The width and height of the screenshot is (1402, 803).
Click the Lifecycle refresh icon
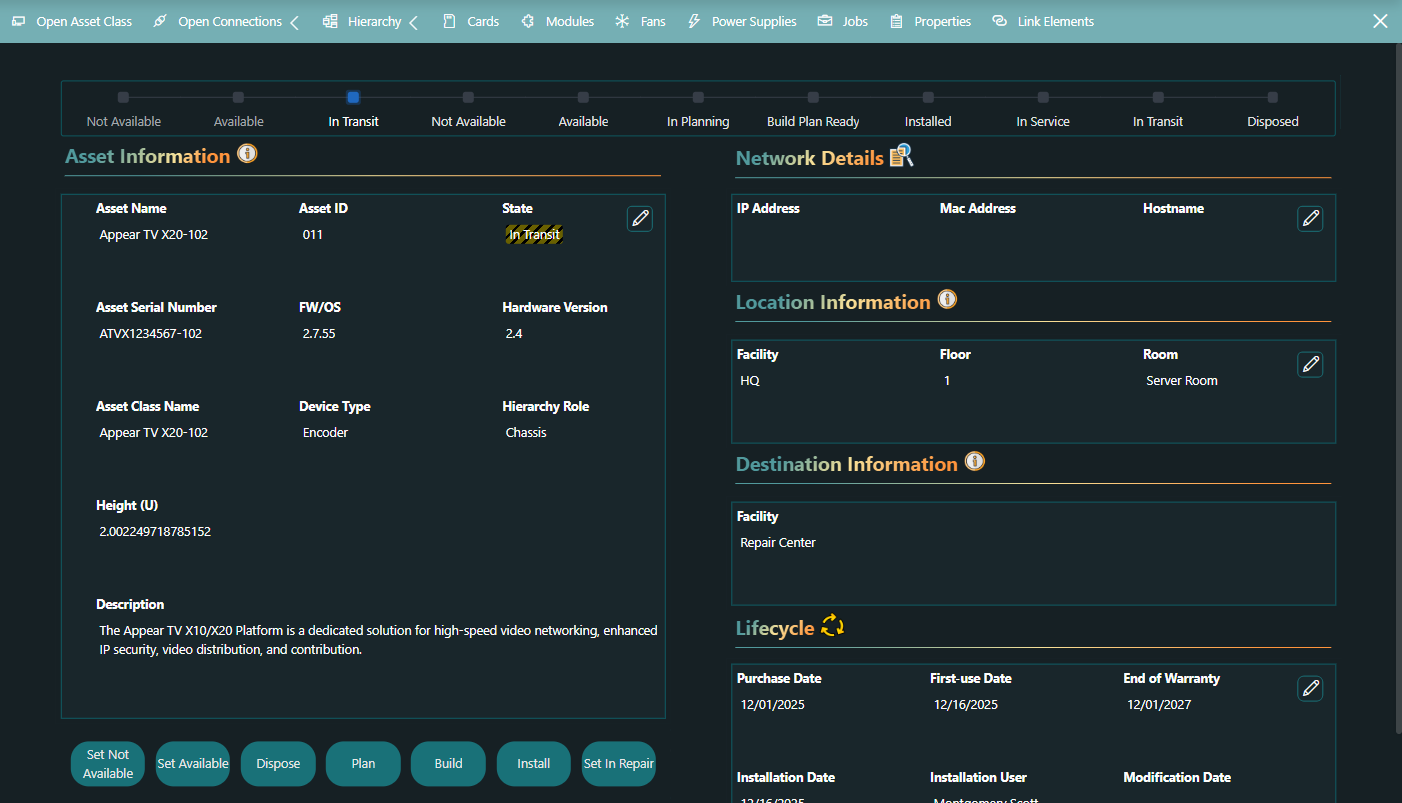pyautogui.click(x=830, y=627)
